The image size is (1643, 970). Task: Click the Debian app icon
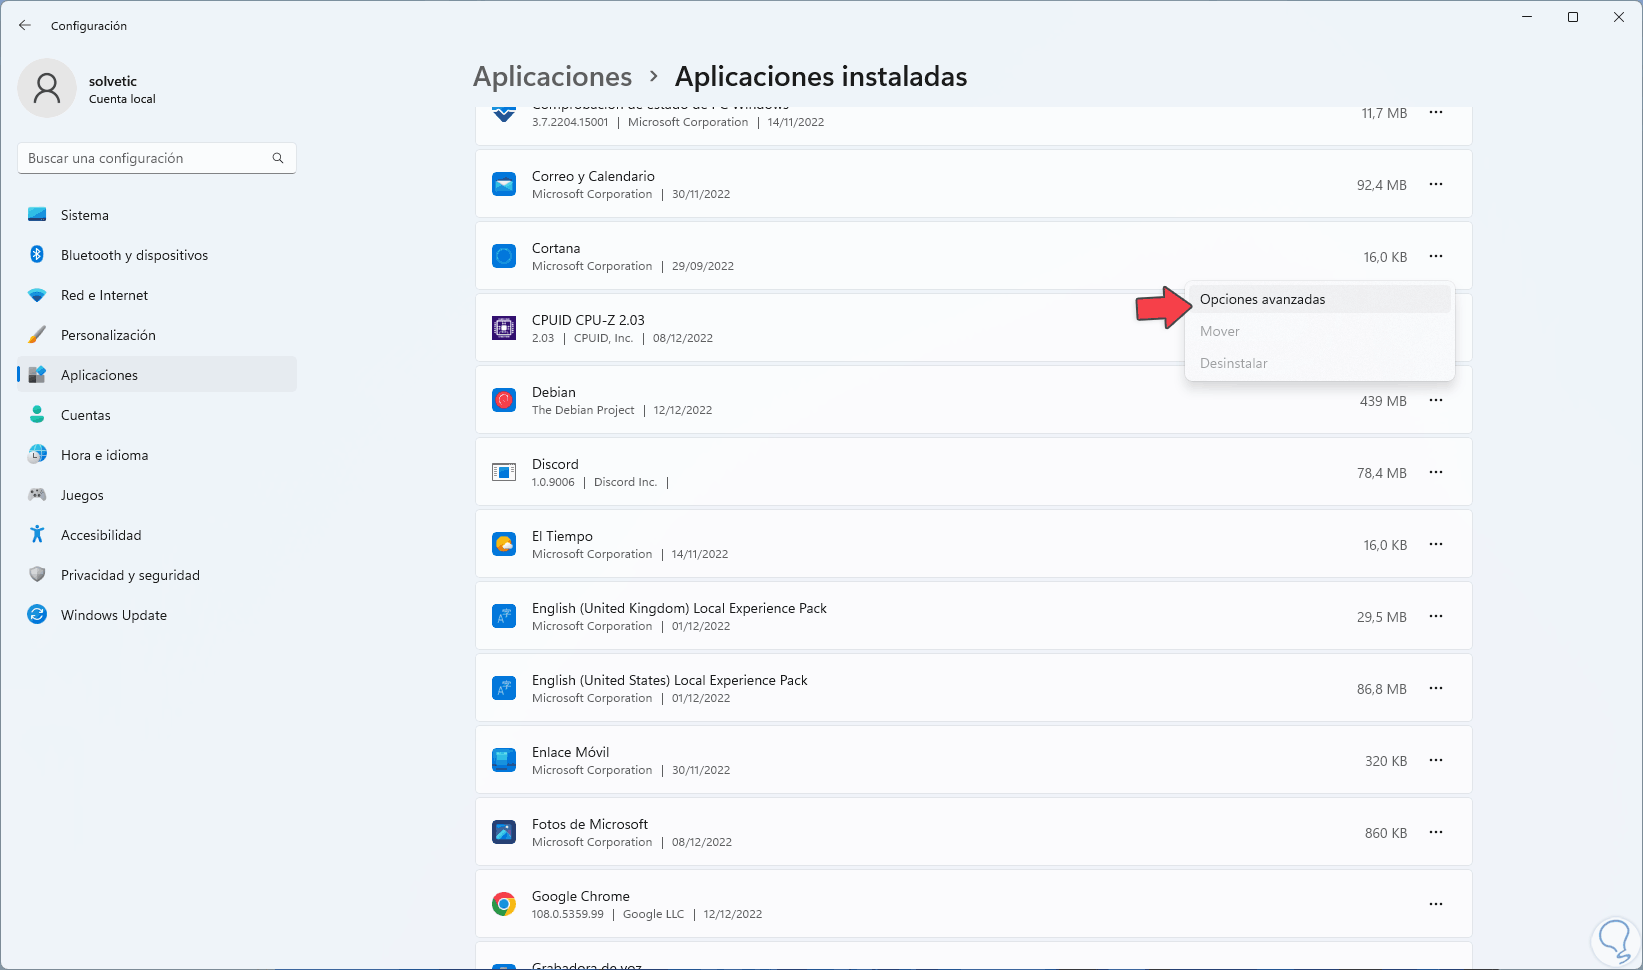click(504, 401)
